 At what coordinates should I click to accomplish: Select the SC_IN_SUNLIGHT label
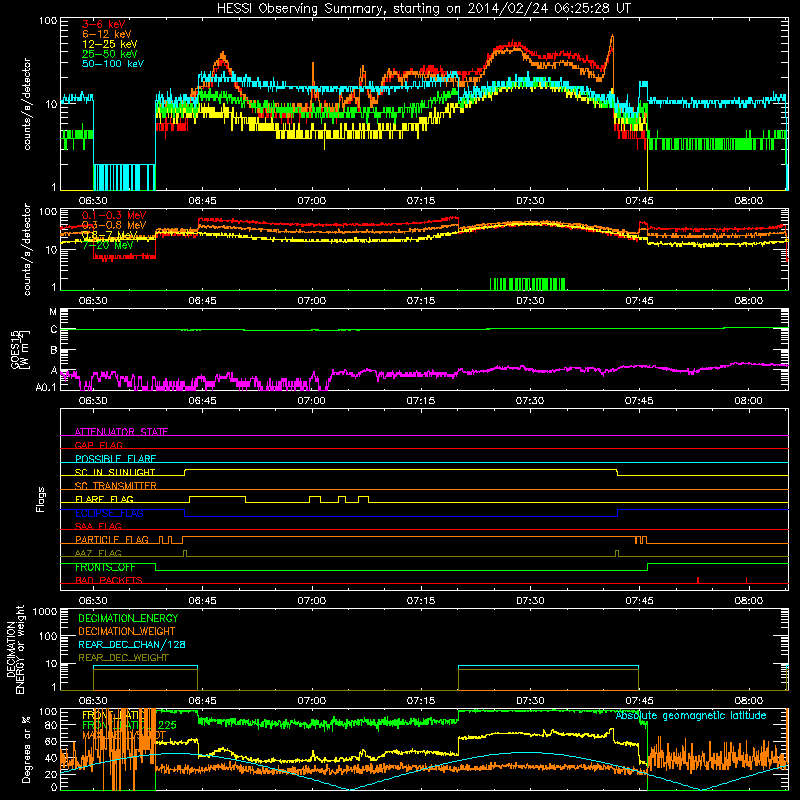[x=115, y=472]
